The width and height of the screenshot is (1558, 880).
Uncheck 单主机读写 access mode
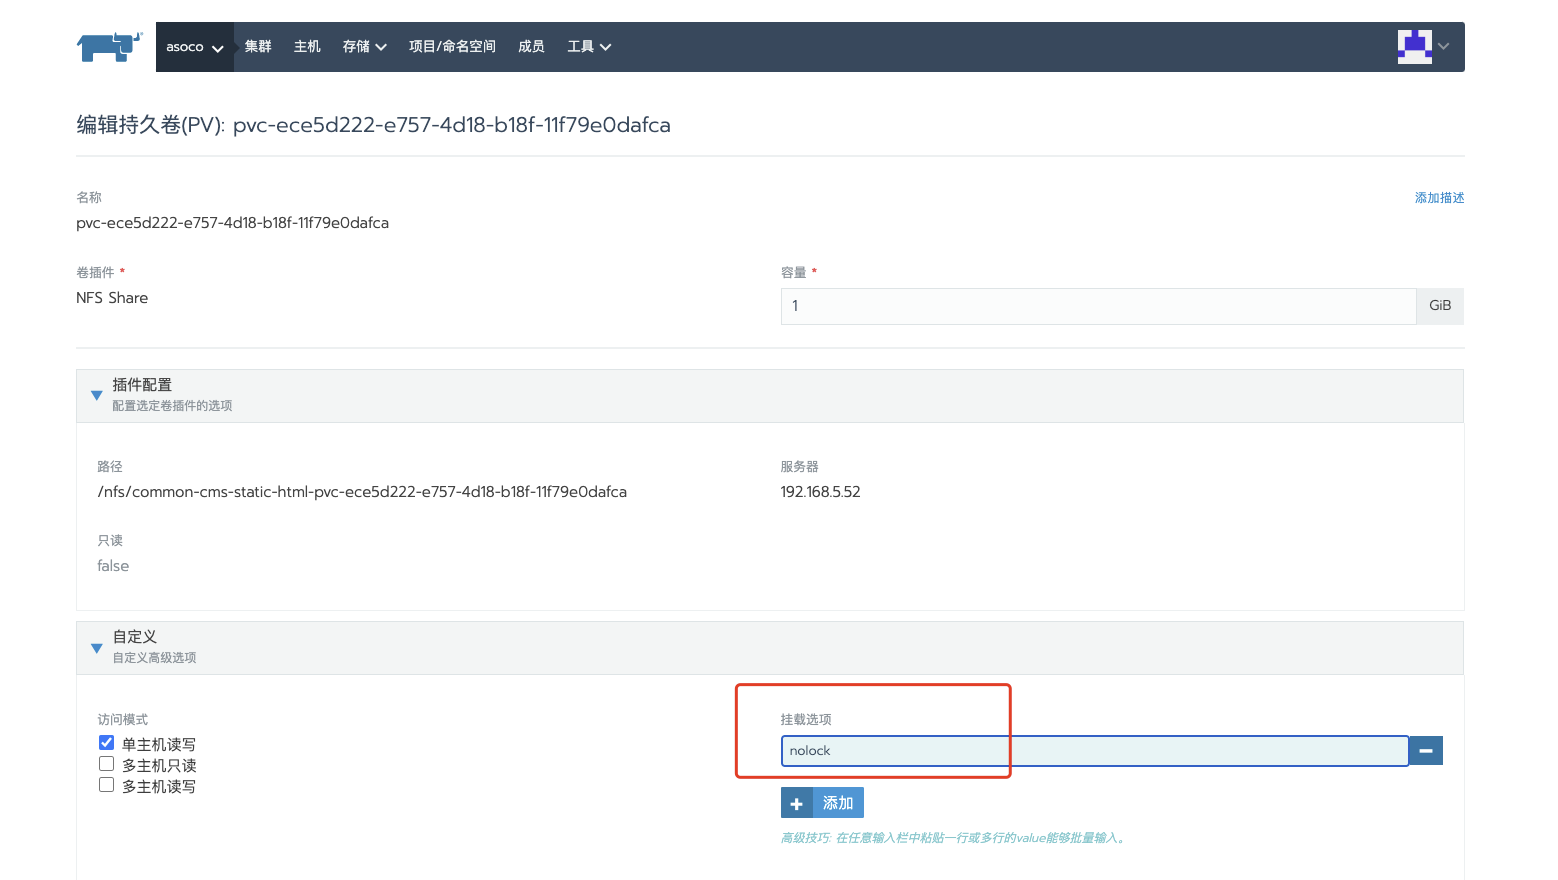tap(106, 743)
